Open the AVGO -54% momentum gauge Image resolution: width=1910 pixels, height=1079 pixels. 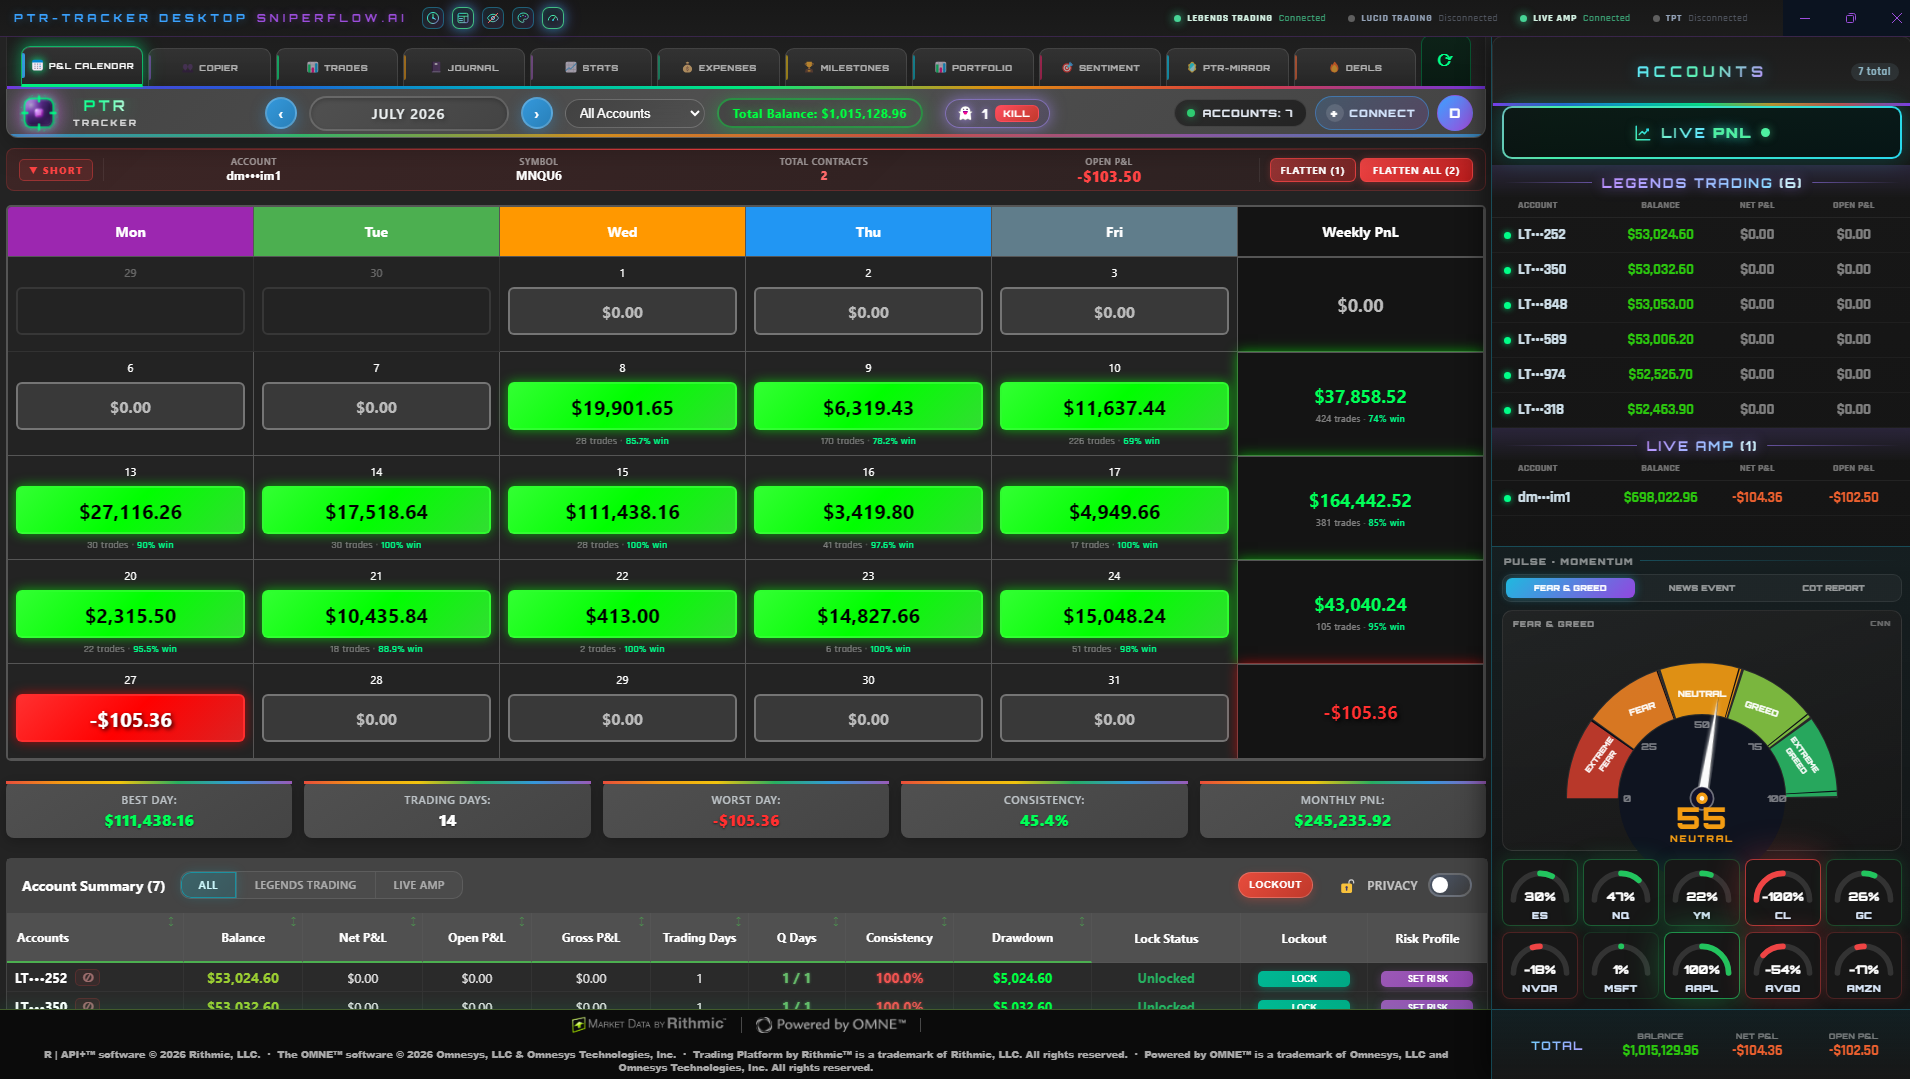1783,966
